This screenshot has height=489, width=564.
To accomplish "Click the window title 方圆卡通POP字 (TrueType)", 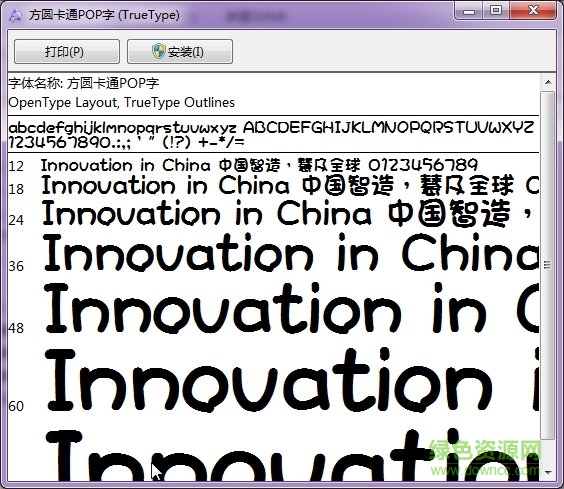I will coord(104,15).
